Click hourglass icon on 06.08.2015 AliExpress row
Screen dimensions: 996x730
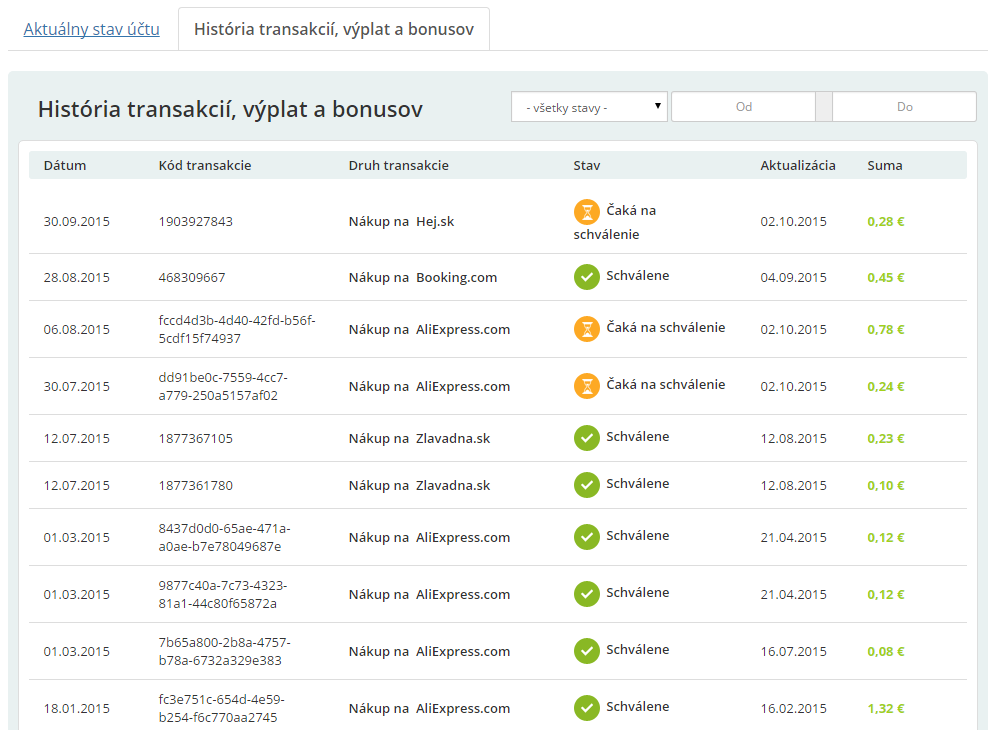tap(586, 329)
